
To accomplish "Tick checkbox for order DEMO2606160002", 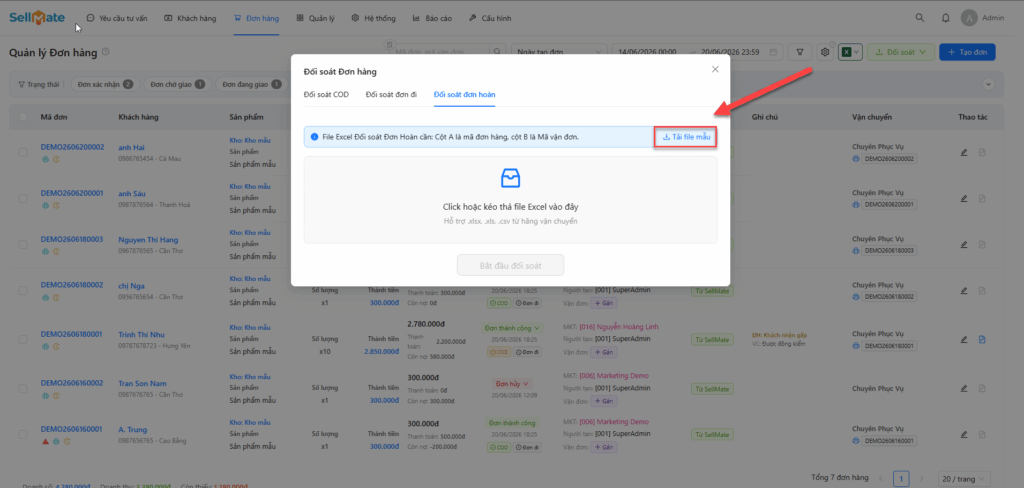I will 23,388.
